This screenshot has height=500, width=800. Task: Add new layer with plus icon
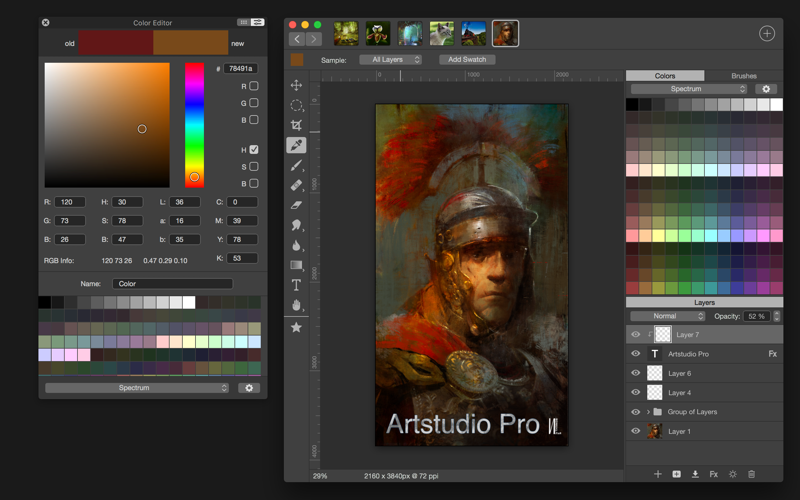657,474
